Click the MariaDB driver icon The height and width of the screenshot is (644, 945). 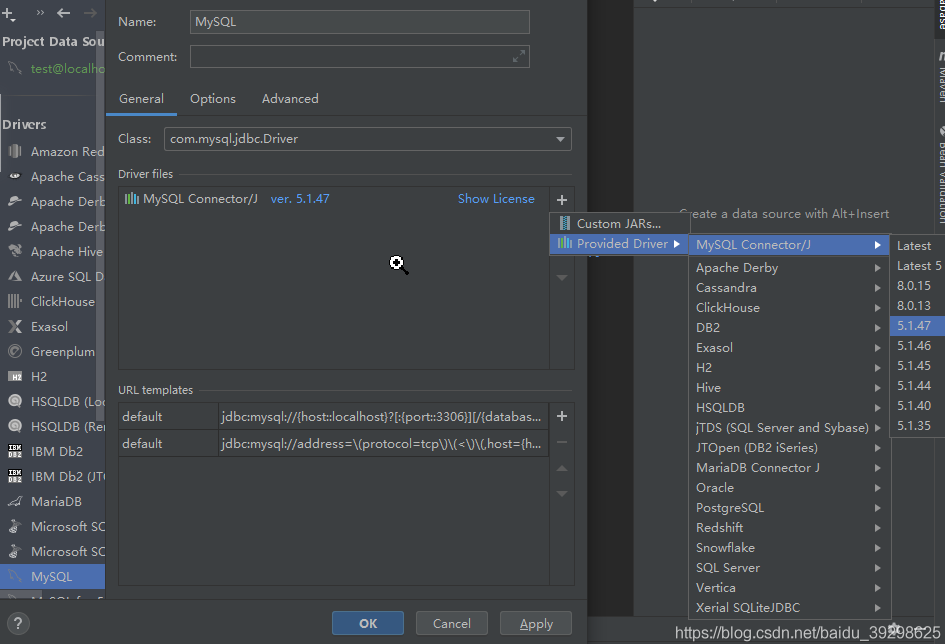(15, 501)
